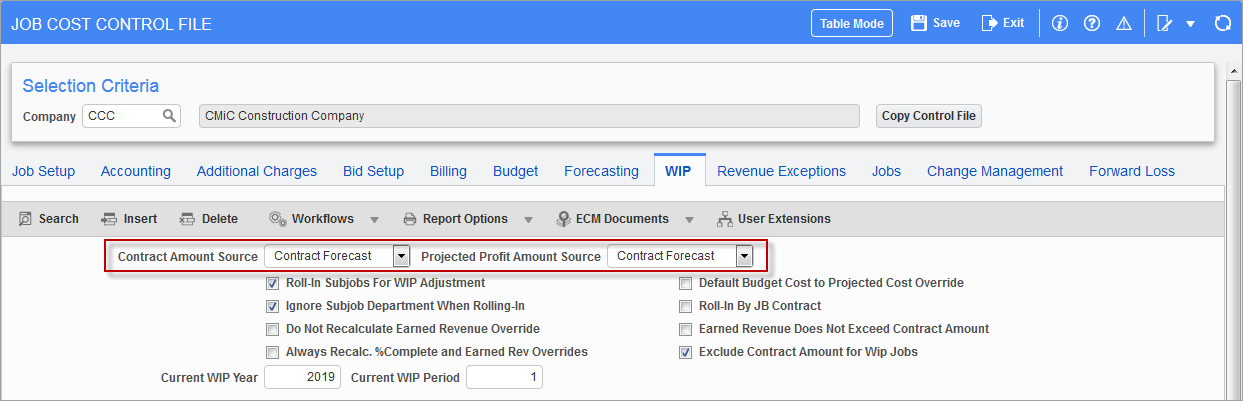Click the warning triangle icon
The image size is (1243, 401).
1123,23
